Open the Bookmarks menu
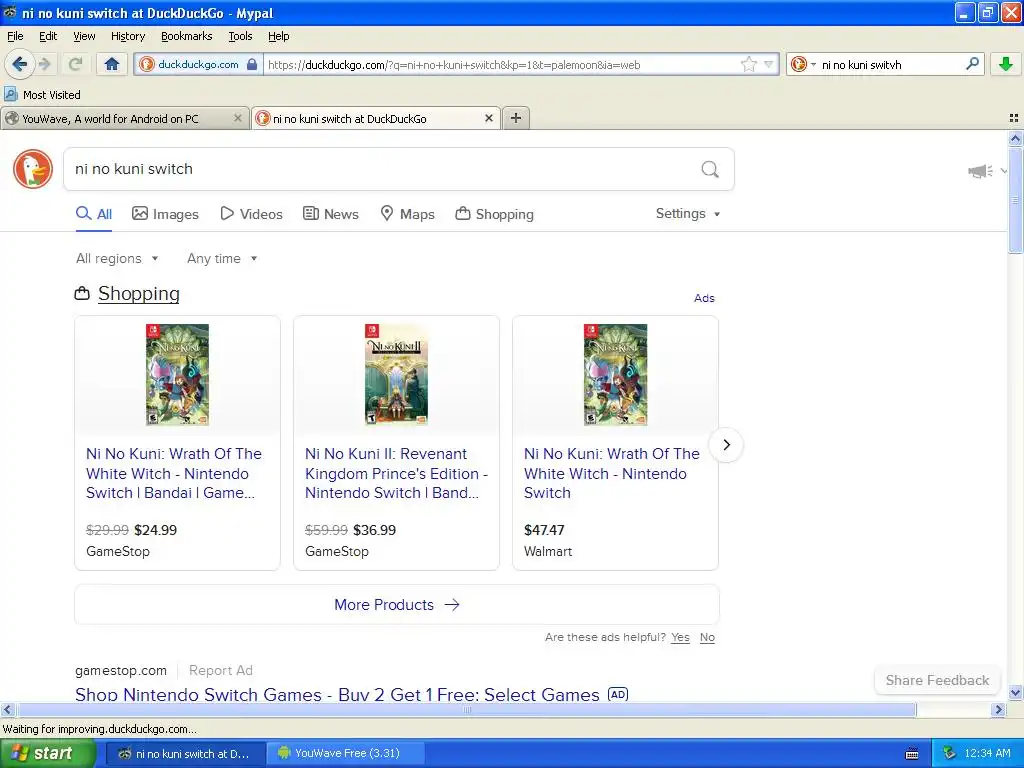The width and height of the screenshot is (1024, 768). [x=187, y=36]
